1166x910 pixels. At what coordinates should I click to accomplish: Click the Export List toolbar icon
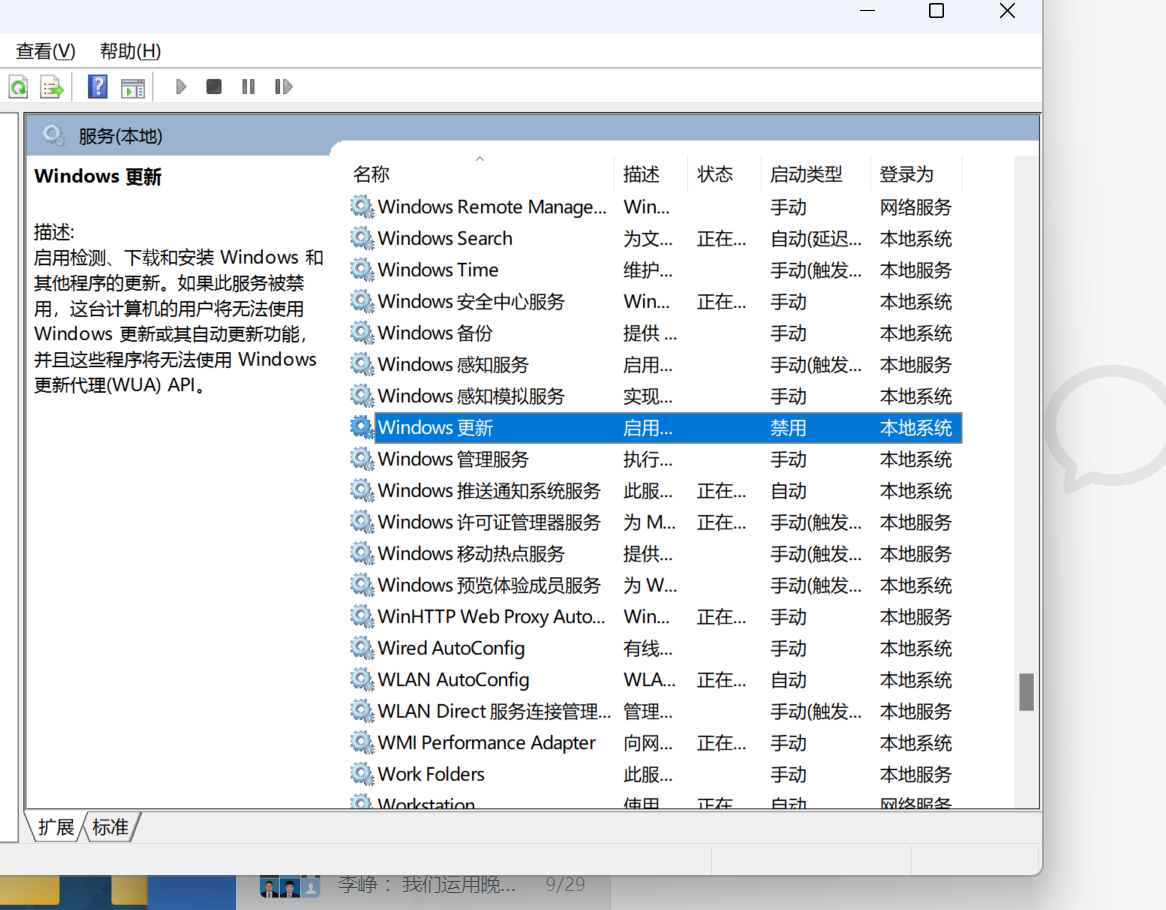(52, 87)
